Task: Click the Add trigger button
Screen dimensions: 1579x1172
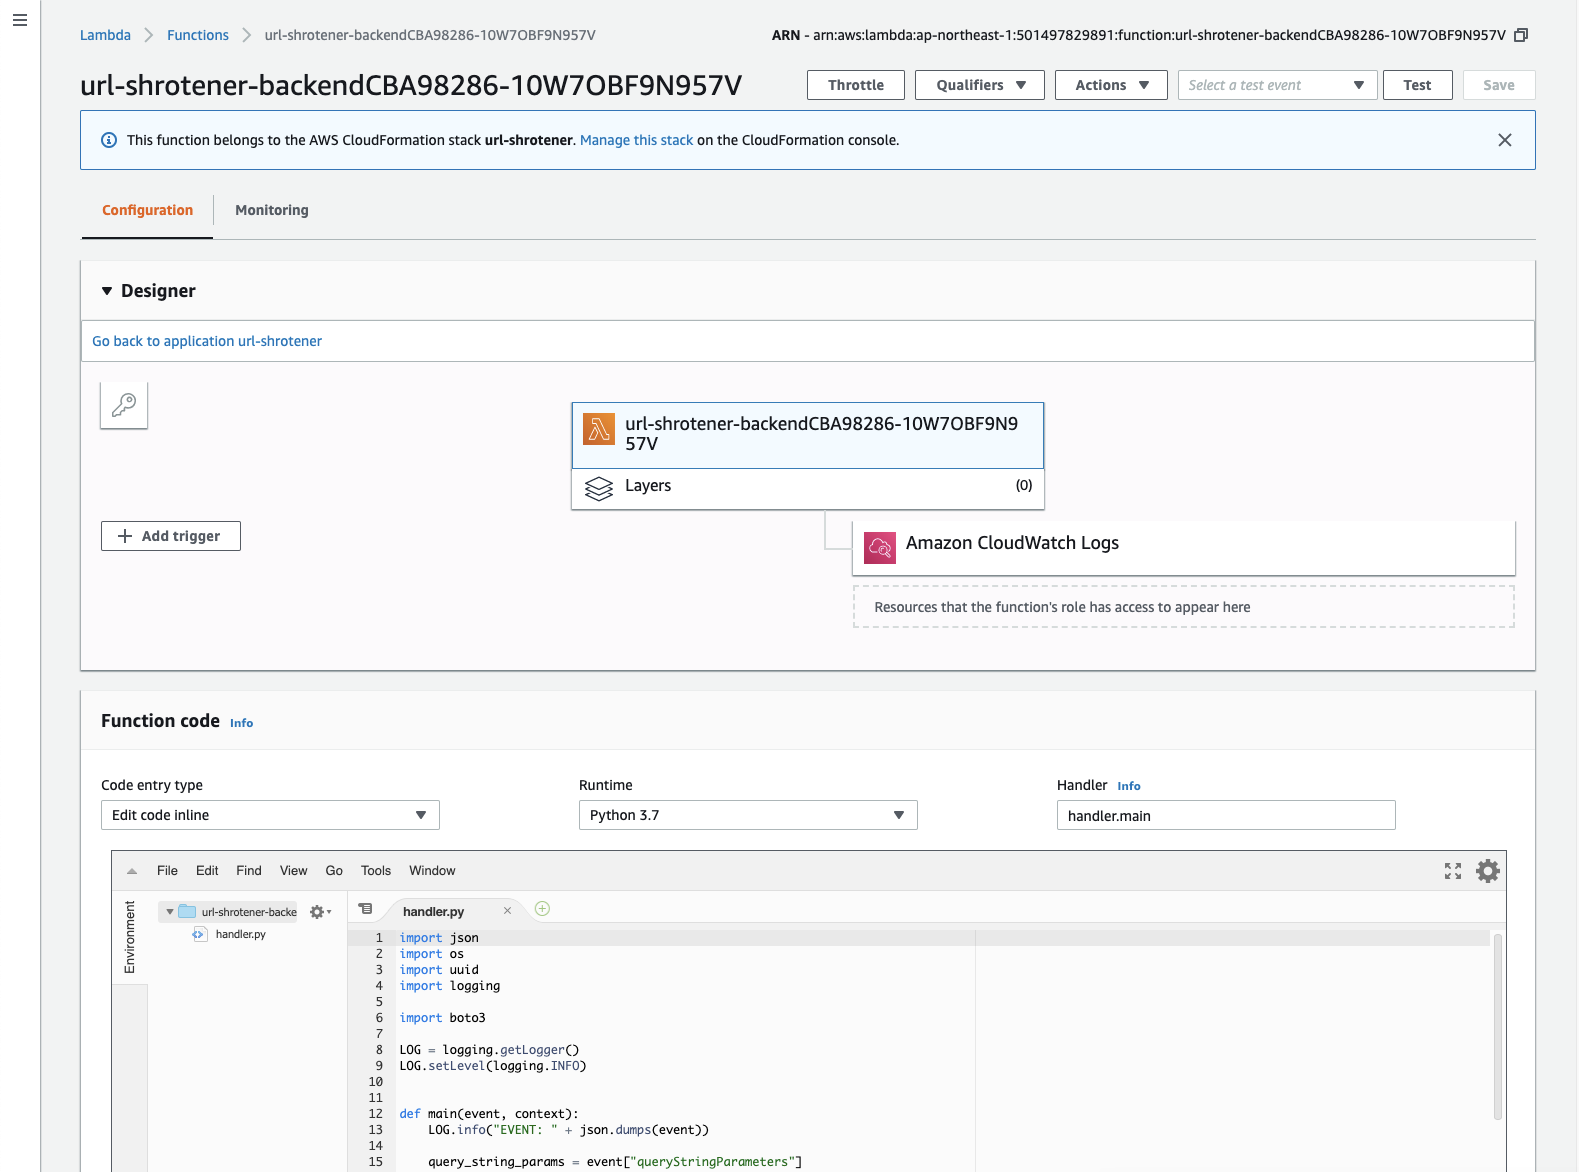Action: click(x=171, y=536)
